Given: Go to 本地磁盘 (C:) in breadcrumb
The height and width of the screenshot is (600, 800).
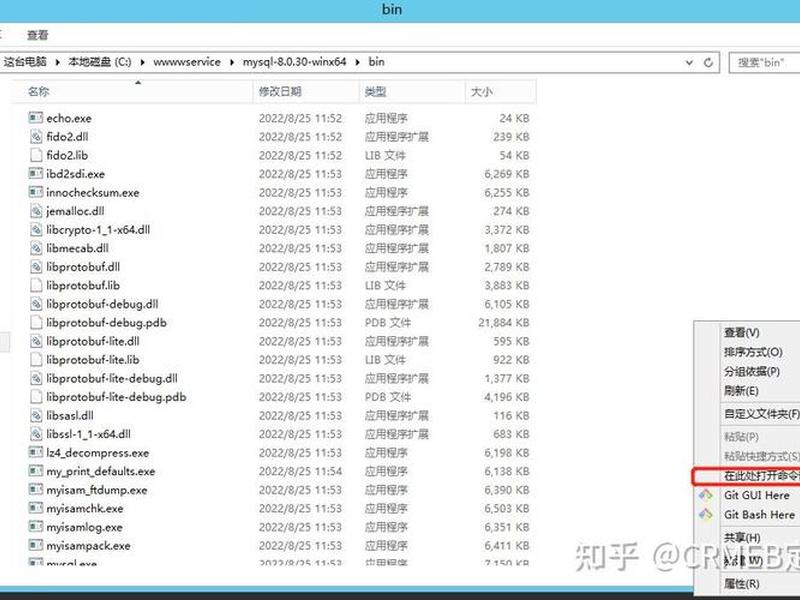Looking at the screenshot, I should tap(99, 62).
